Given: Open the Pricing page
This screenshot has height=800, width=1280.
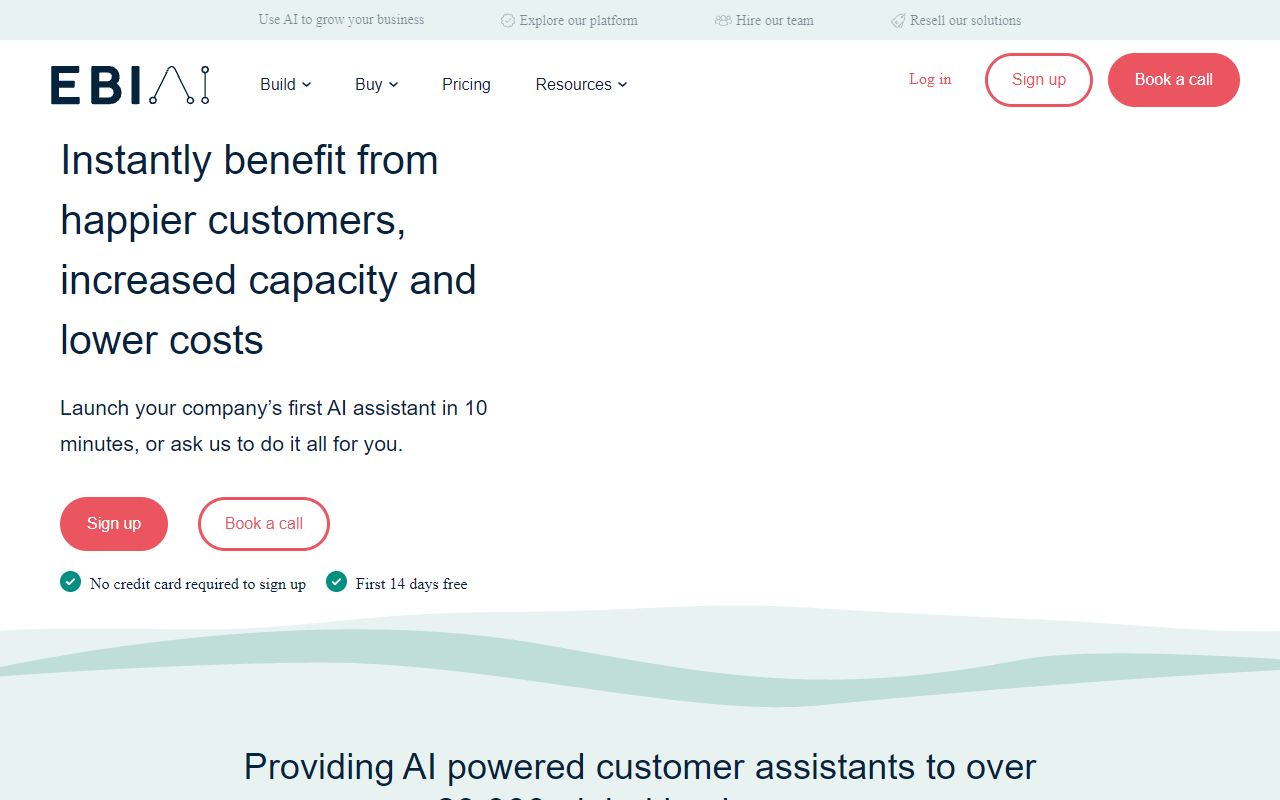Looking at the screenshot, I should (x=466, y=85).
